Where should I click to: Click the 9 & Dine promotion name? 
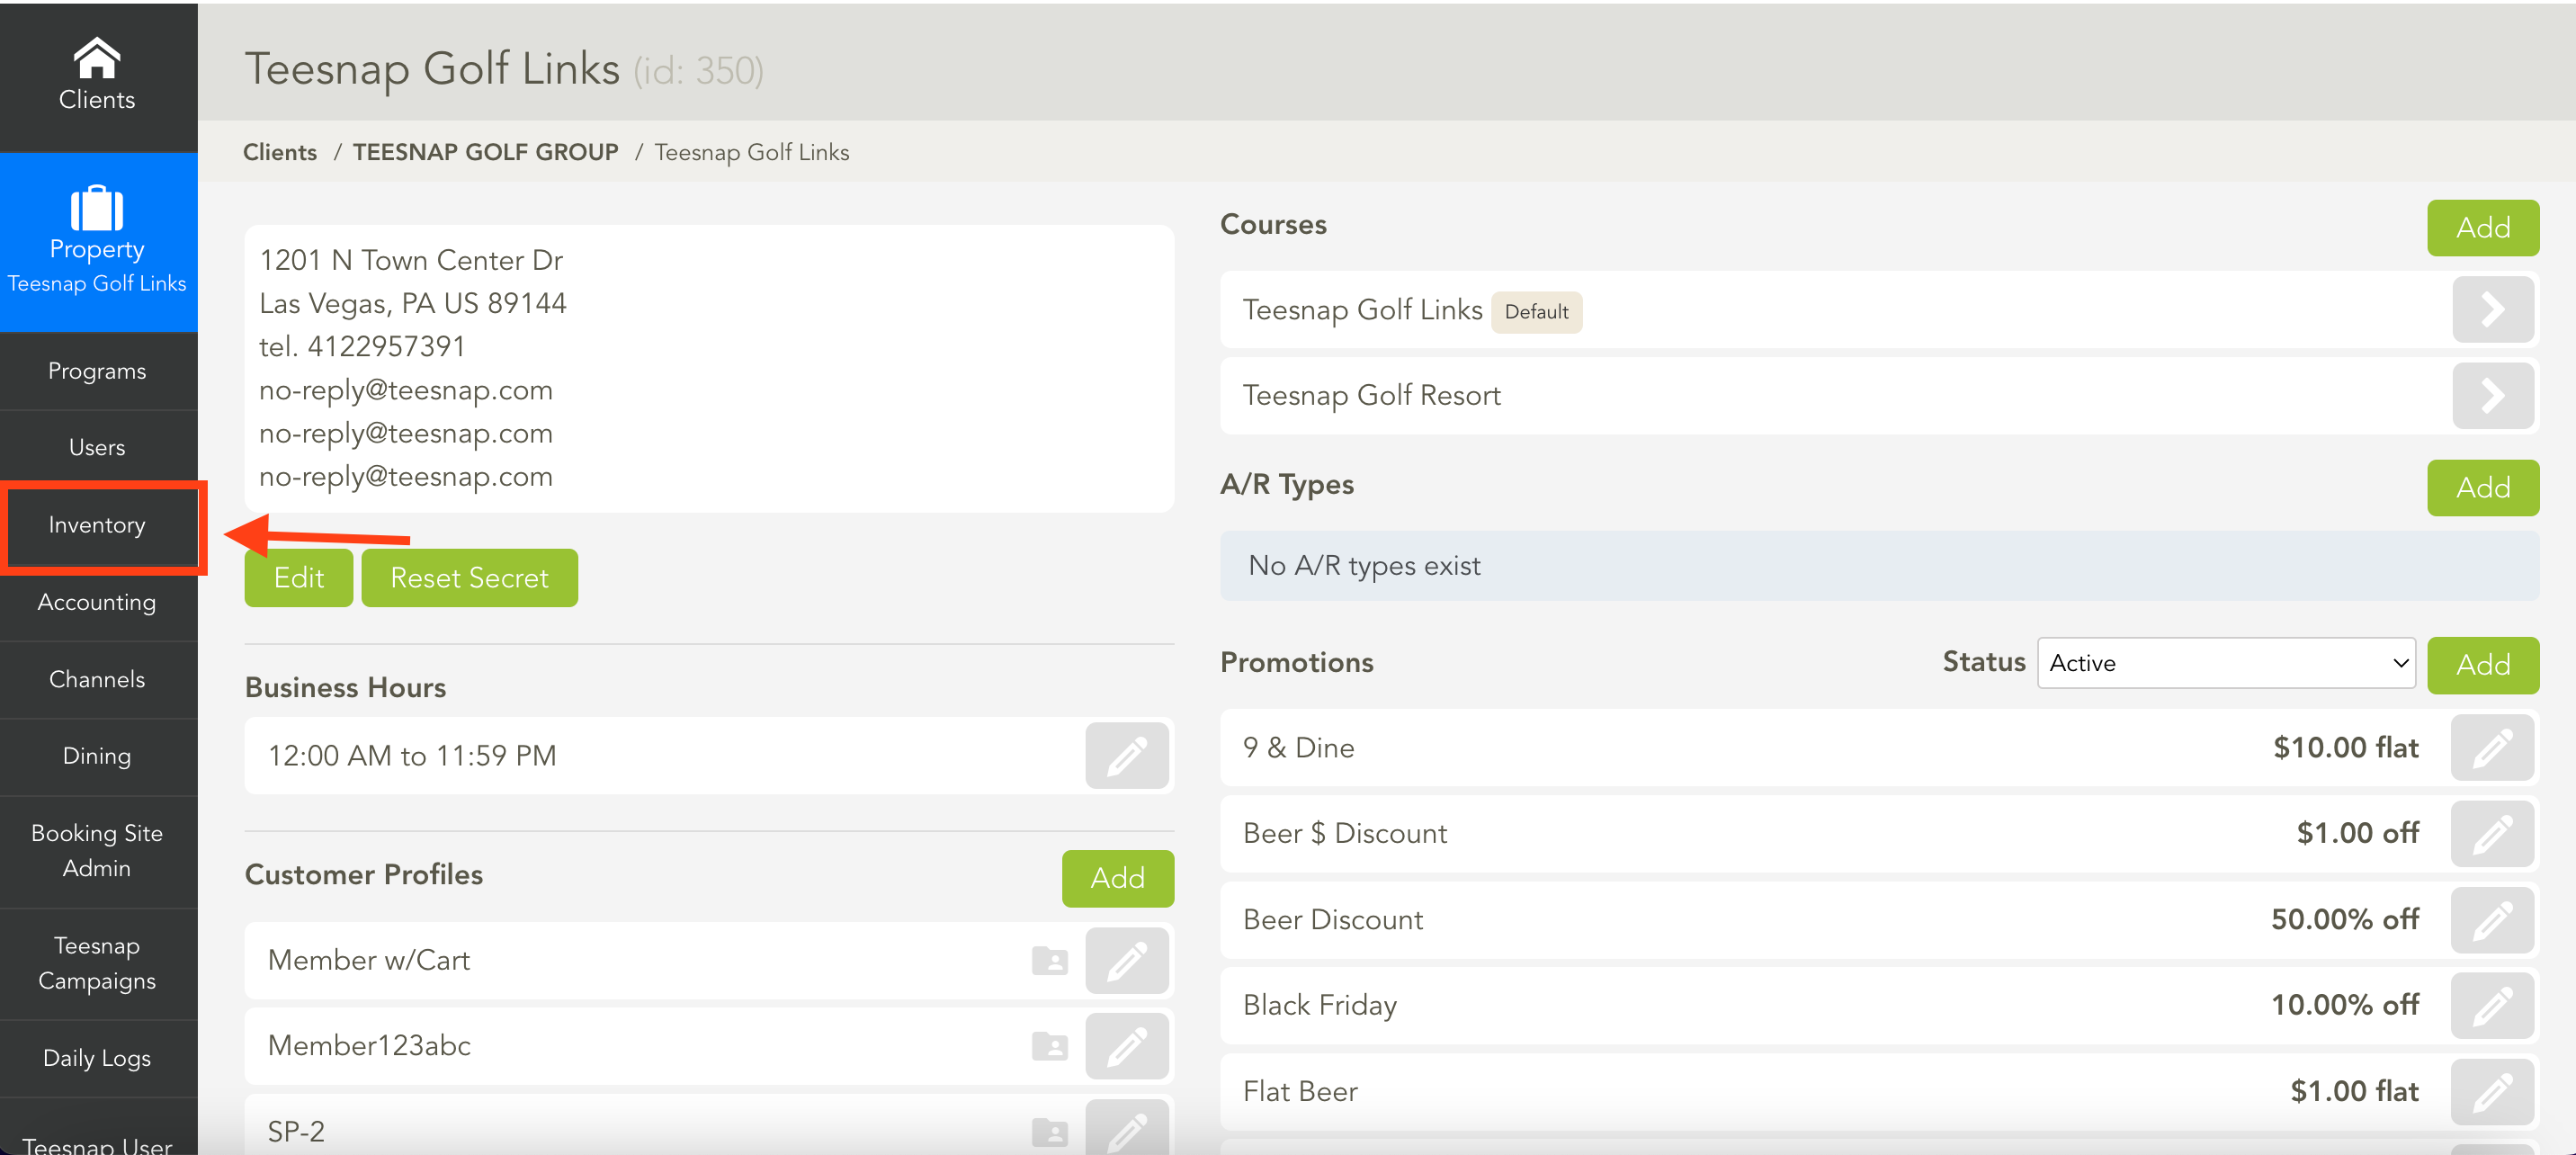pos(1298,748)
